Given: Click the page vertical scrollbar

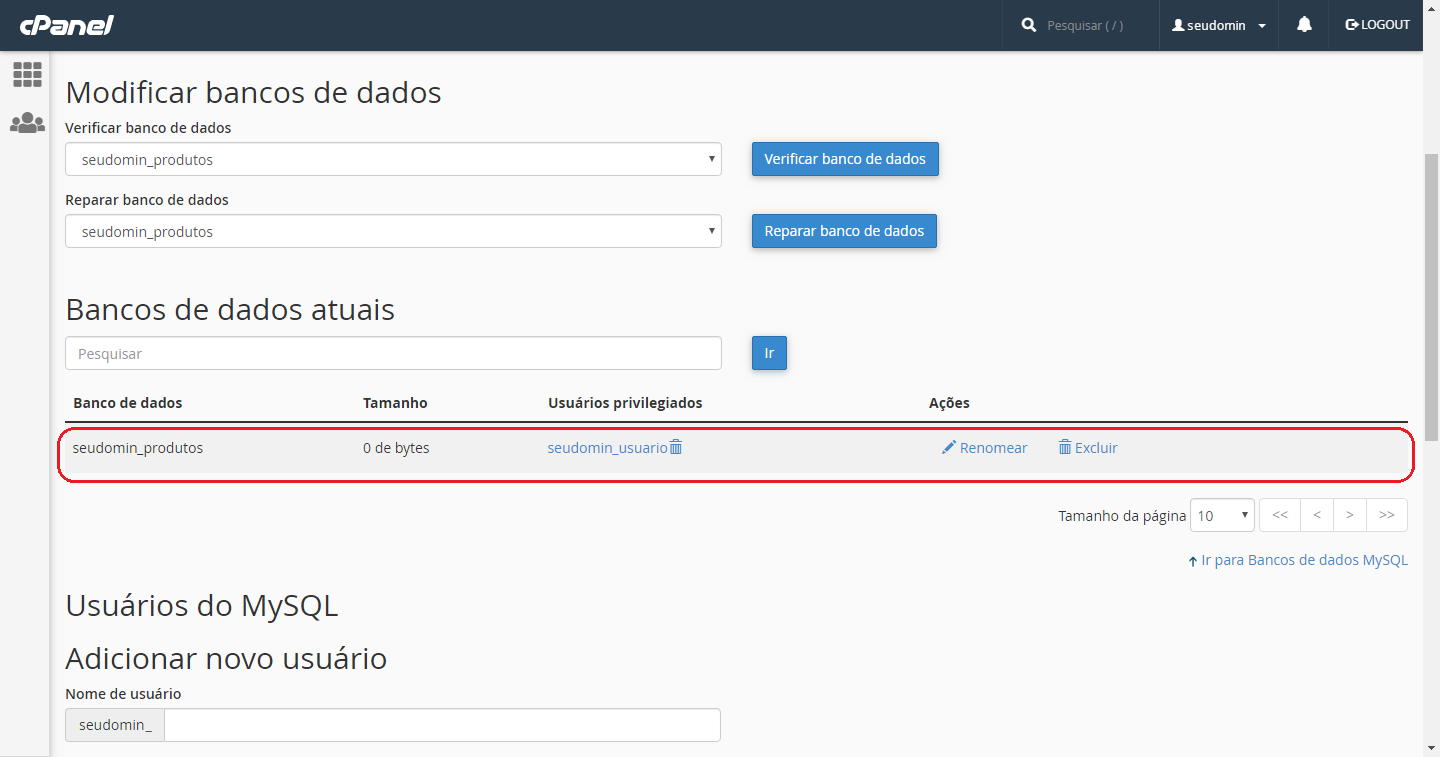Looking at the screenshot, I should point(1431,298).
